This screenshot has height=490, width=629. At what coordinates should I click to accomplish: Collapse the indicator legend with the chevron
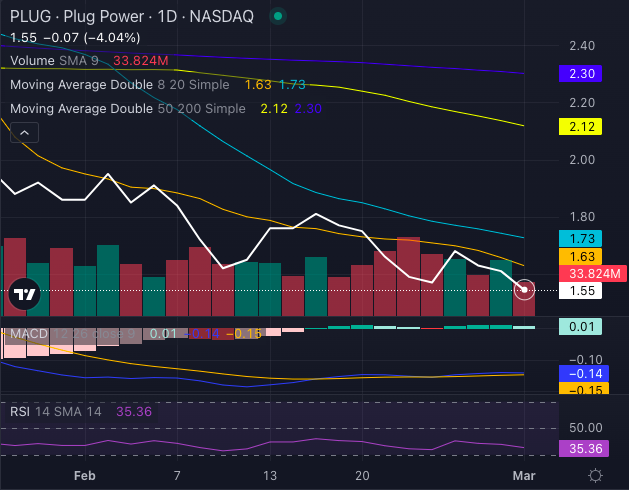tap(25, 132)
